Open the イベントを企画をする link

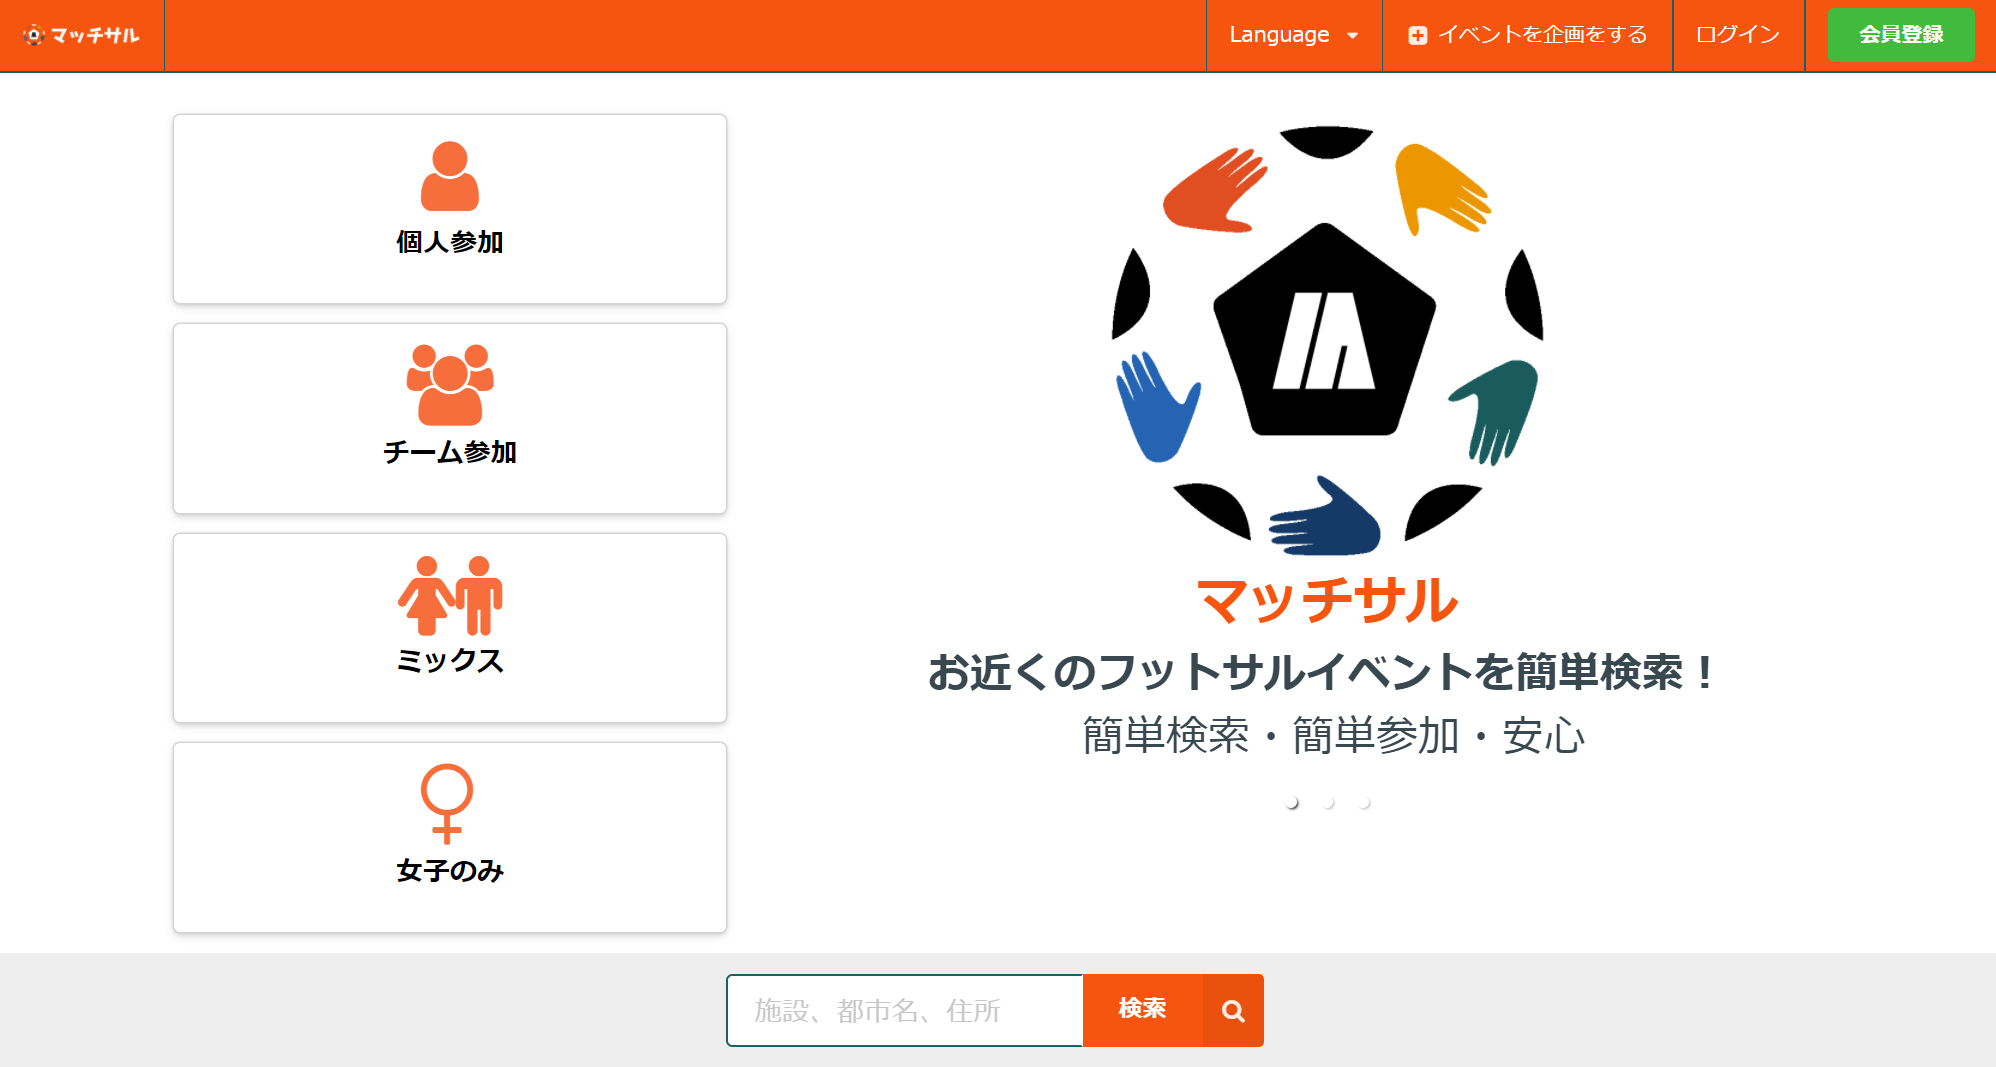(1527, 35)
